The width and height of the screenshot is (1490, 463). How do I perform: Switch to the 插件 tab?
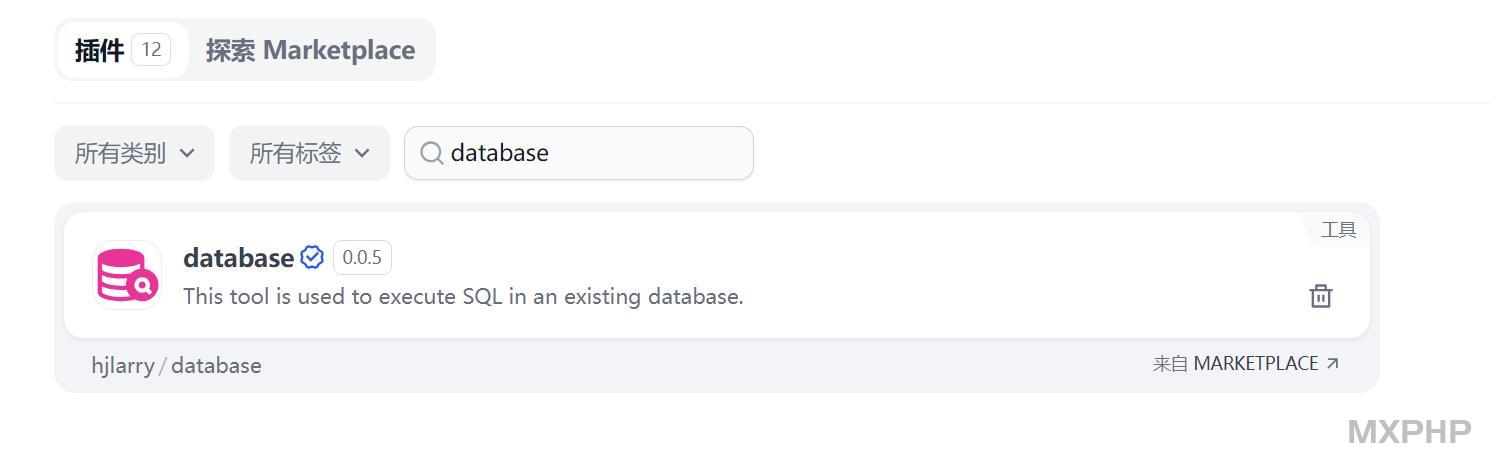coord(122,50)
